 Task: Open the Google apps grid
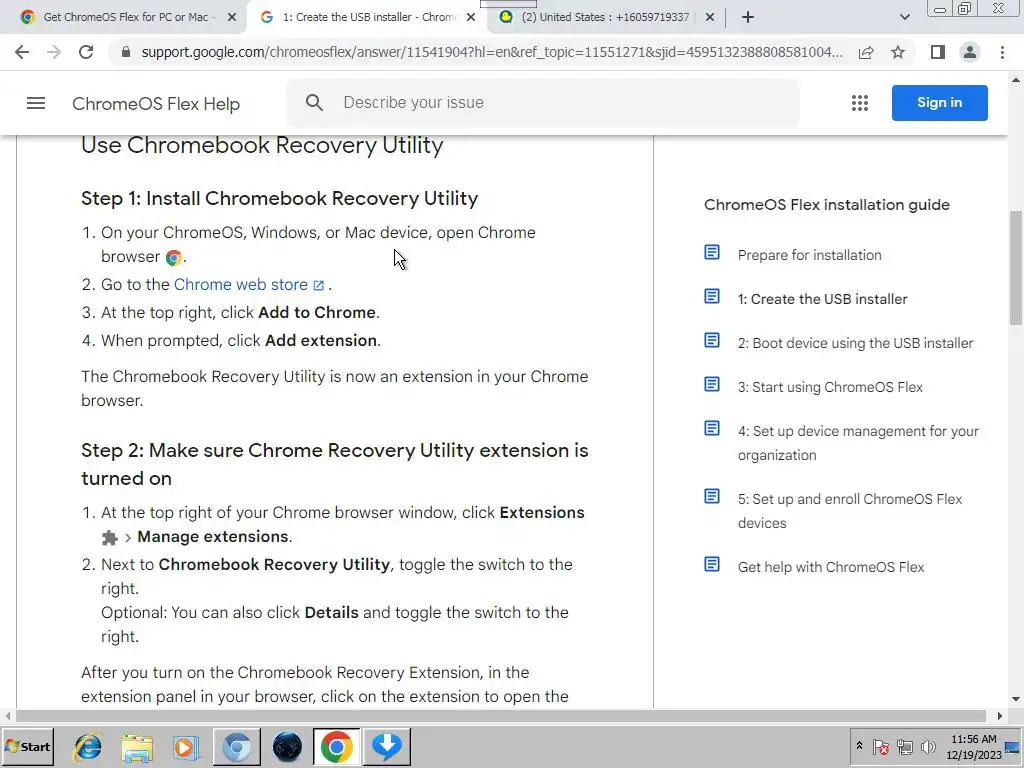click(859, 103)
